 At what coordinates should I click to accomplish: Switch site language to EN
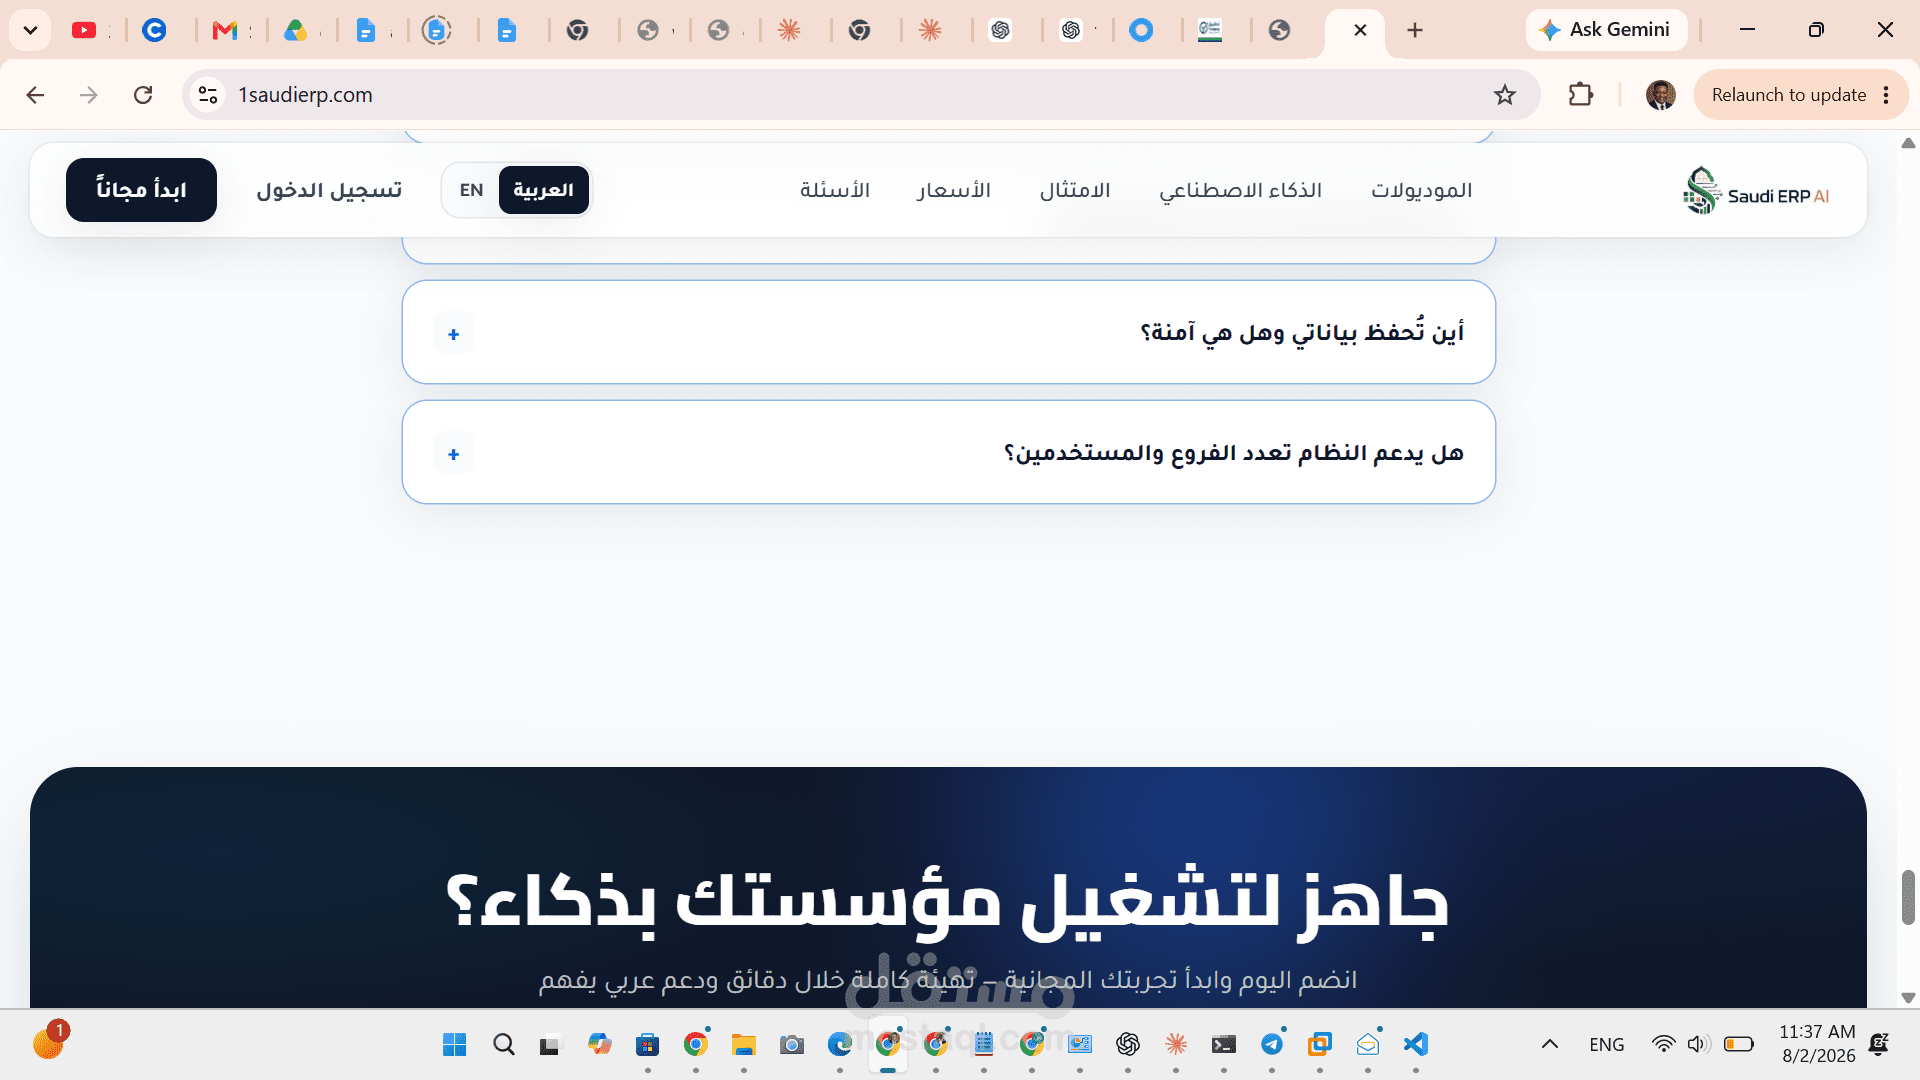(x=471, y=190)
